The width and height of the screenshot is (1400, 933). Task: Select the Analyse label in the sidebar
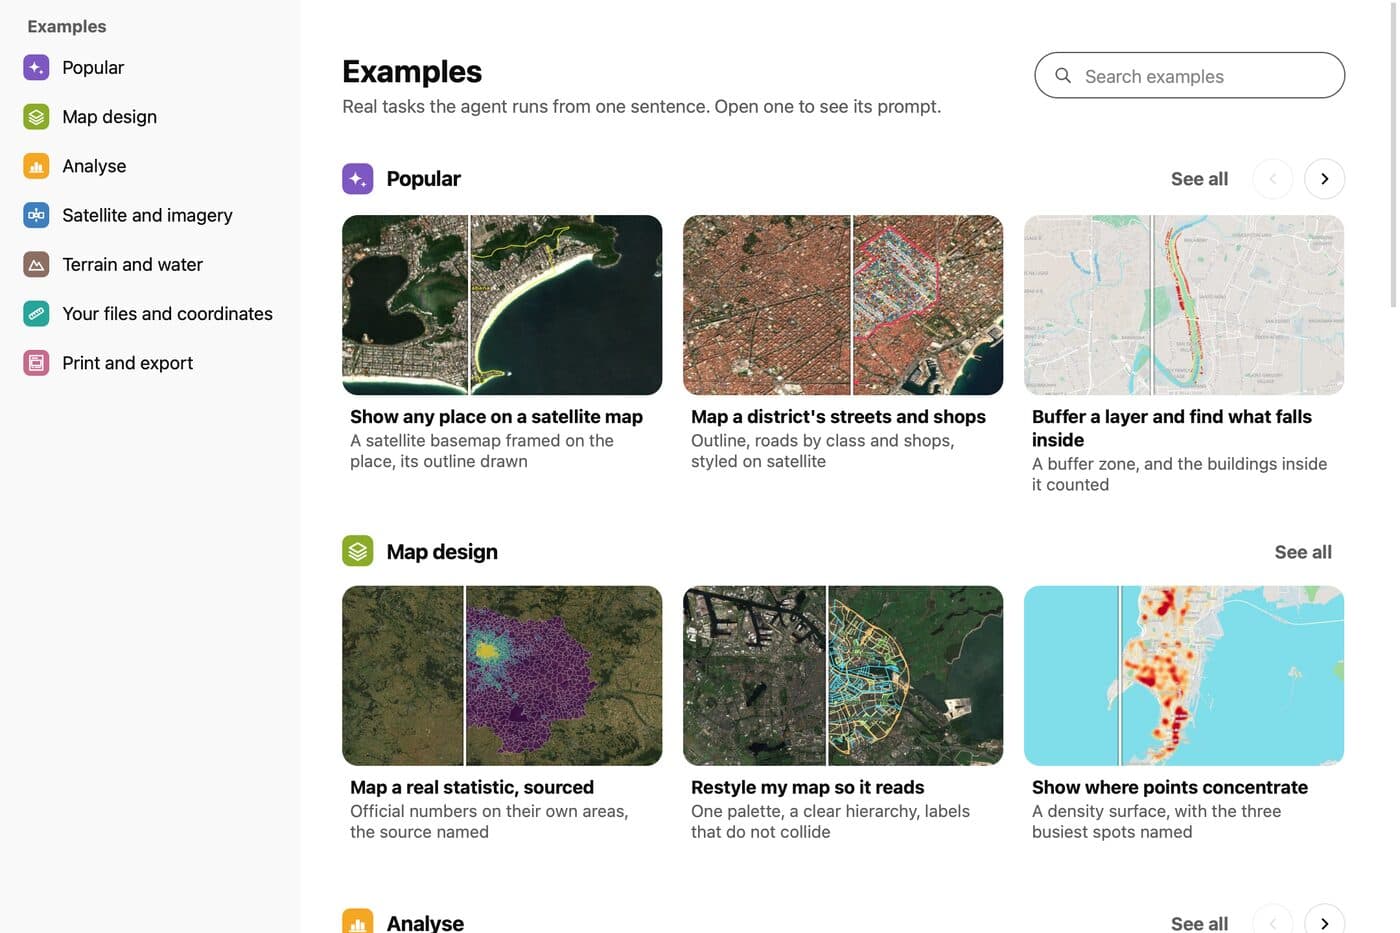click(94, 166)
